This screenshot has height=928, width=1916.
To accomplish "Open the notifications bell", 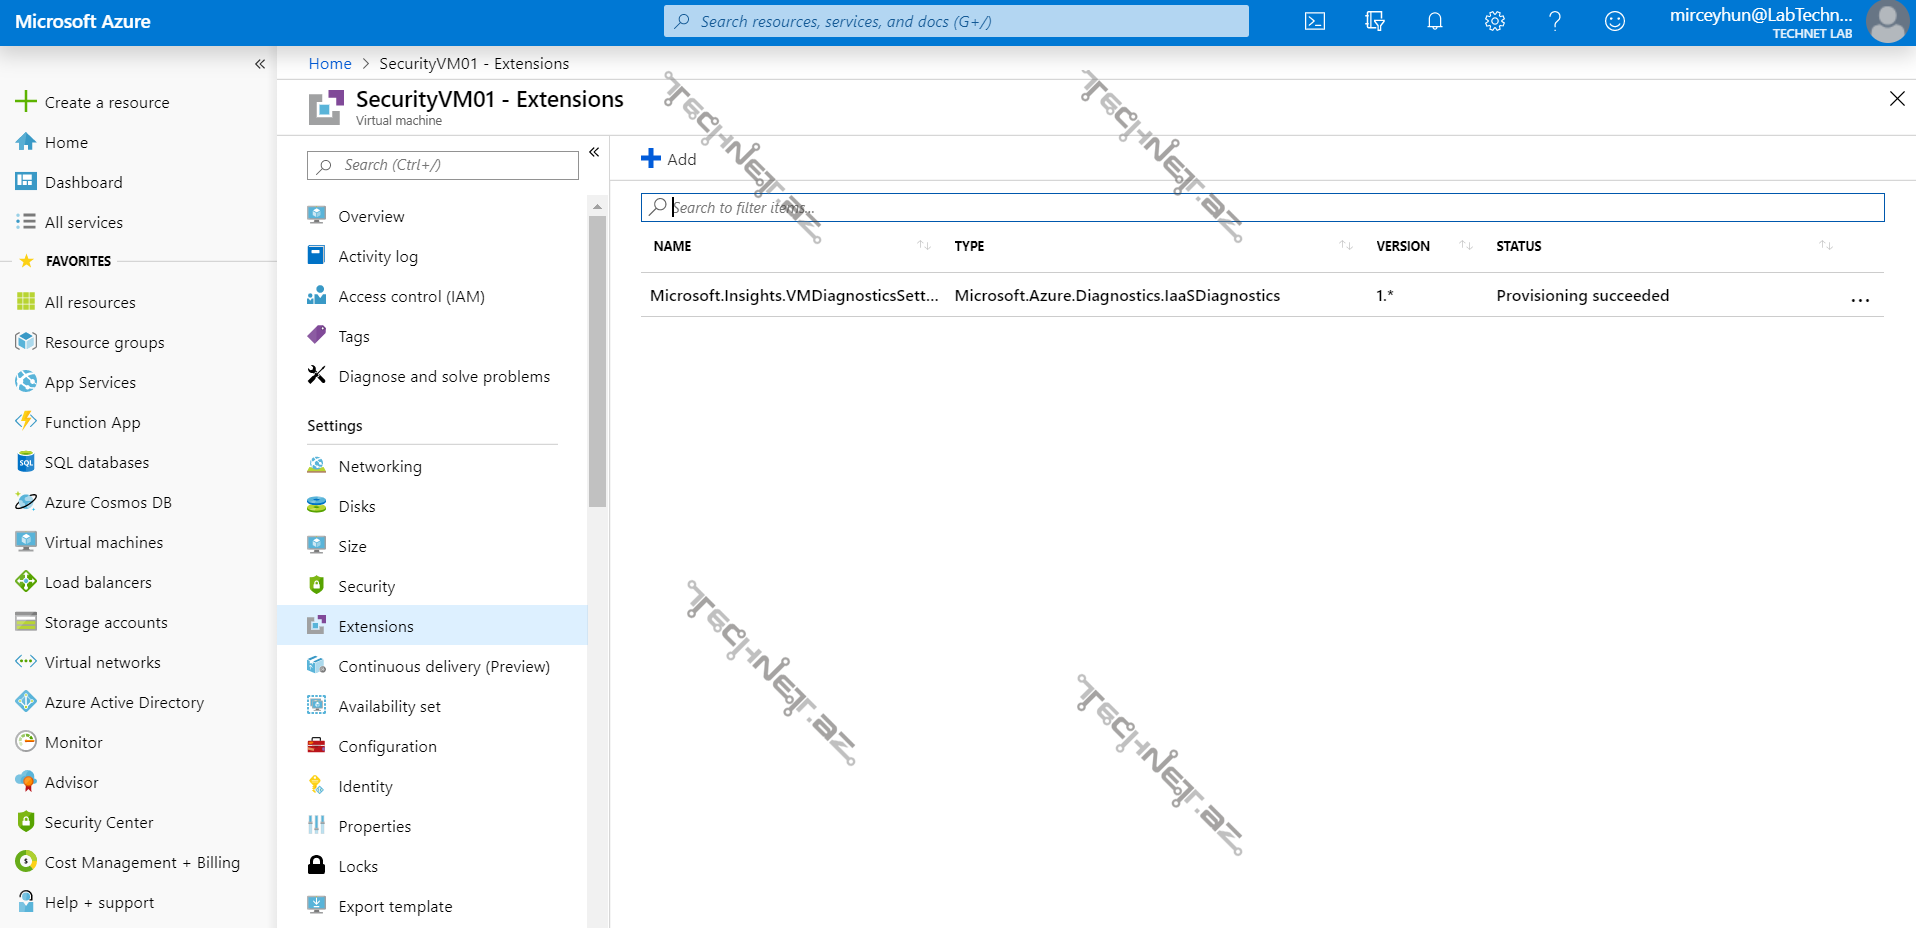I will (1434, 21).
